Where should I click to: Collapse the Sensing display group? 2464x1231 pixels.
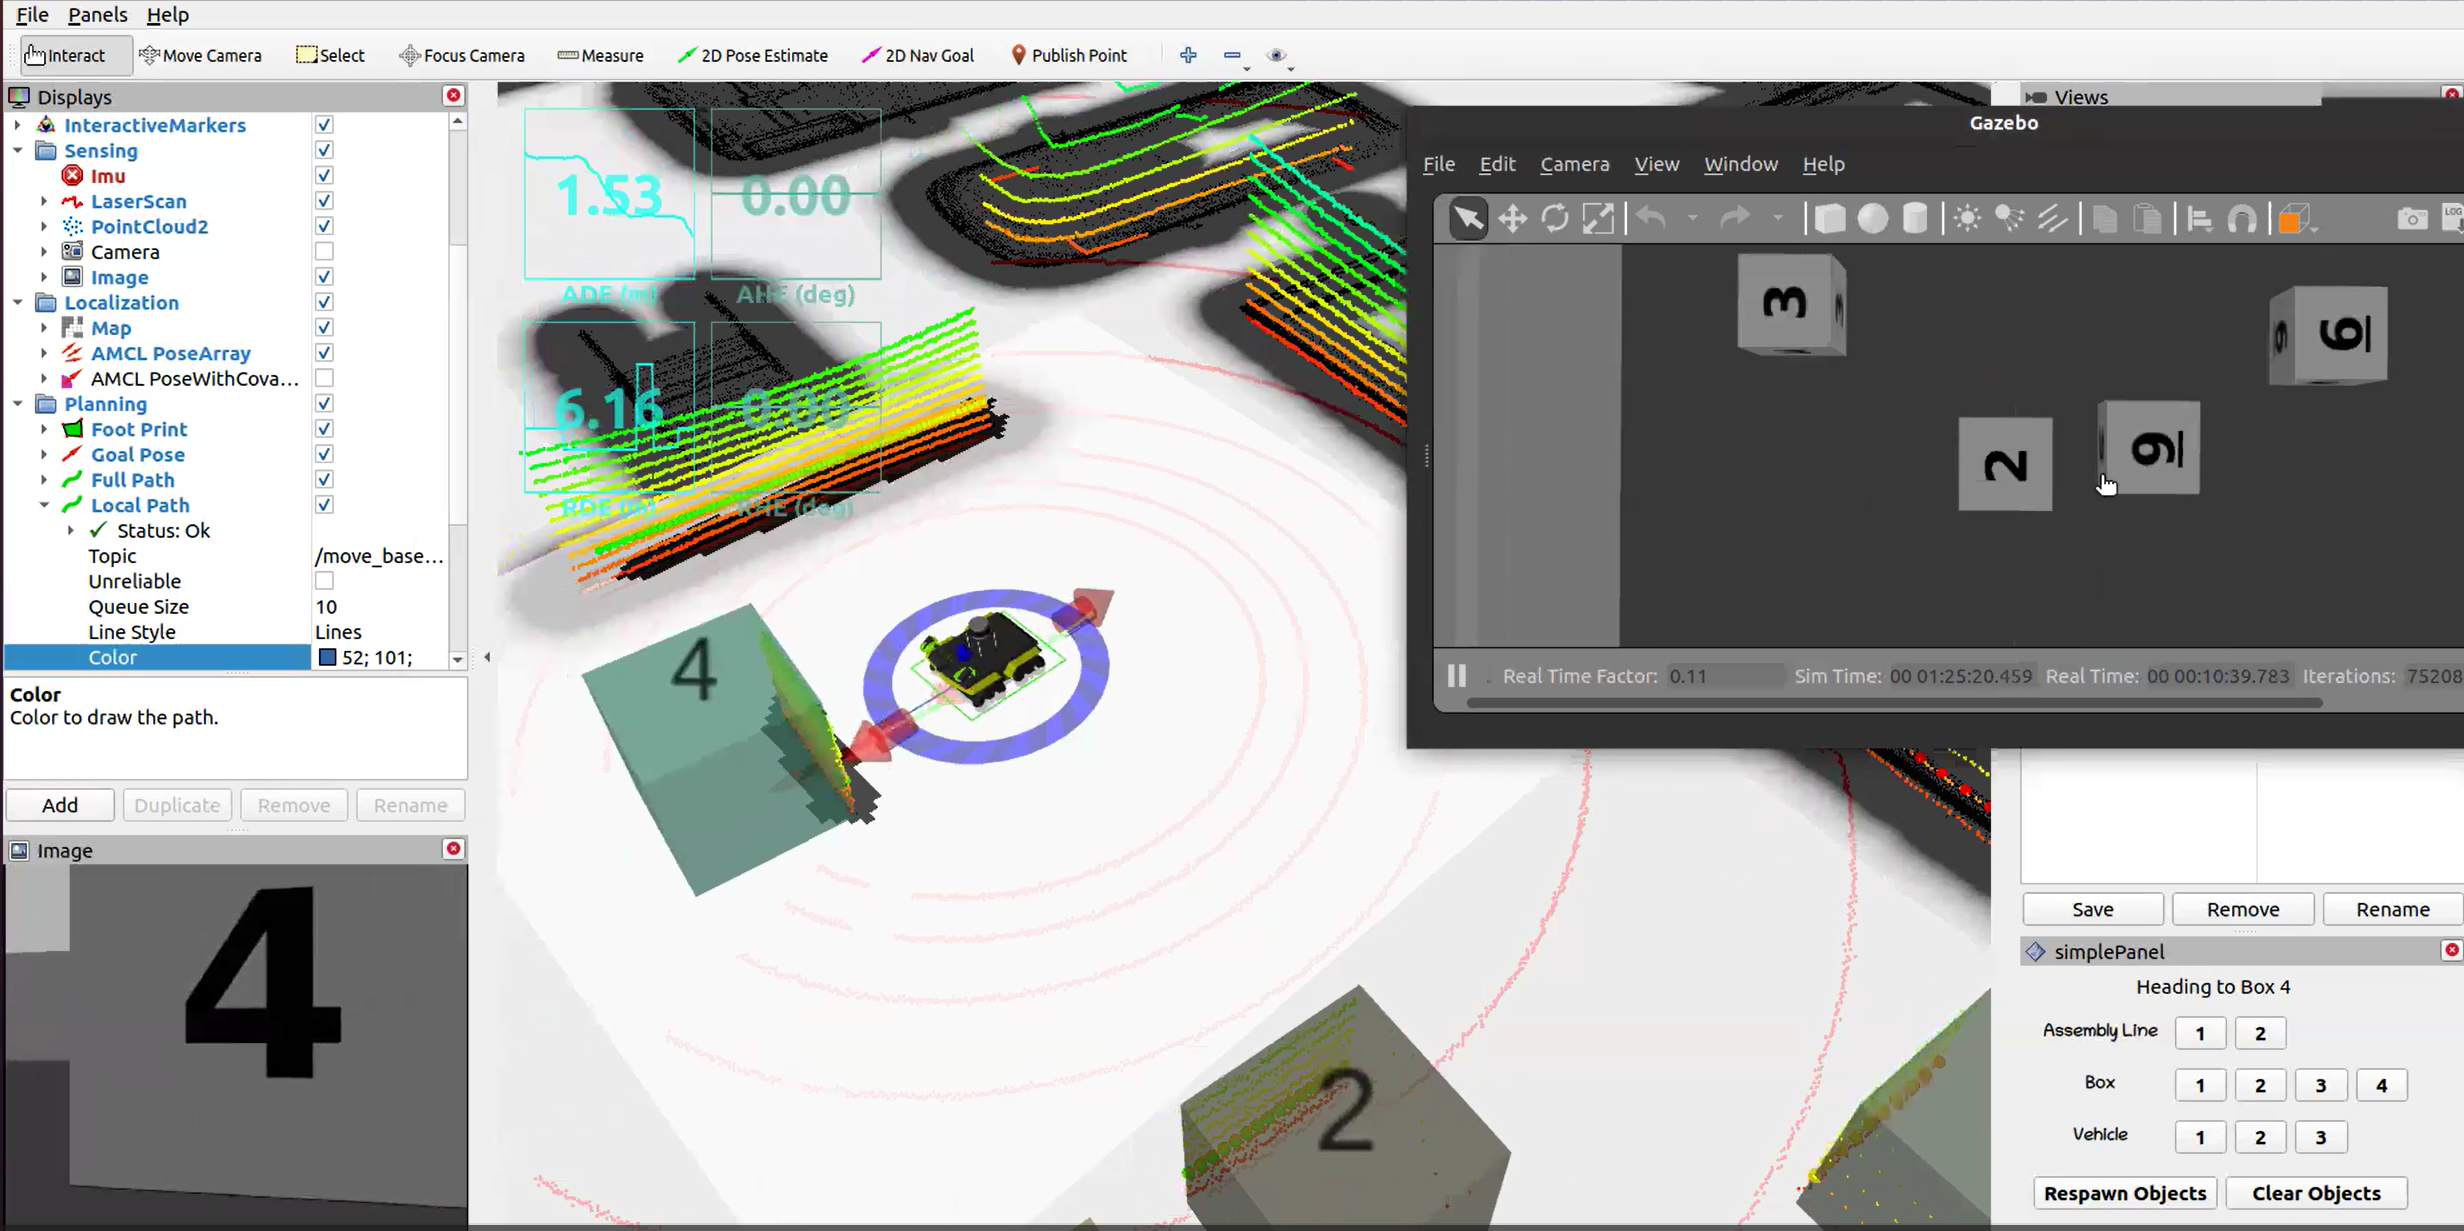(x=18, y=150)
